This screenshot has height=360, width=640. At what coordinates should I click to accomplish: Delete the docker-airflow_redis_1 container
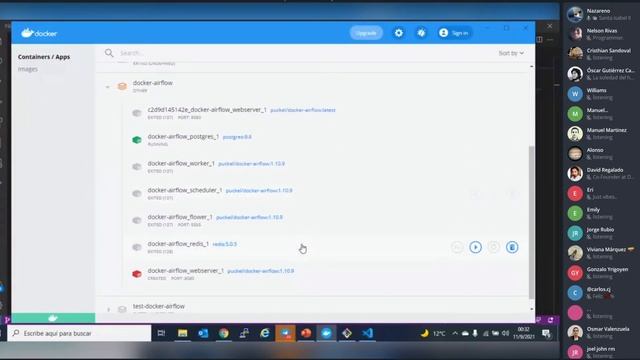[x=512, y=247]
